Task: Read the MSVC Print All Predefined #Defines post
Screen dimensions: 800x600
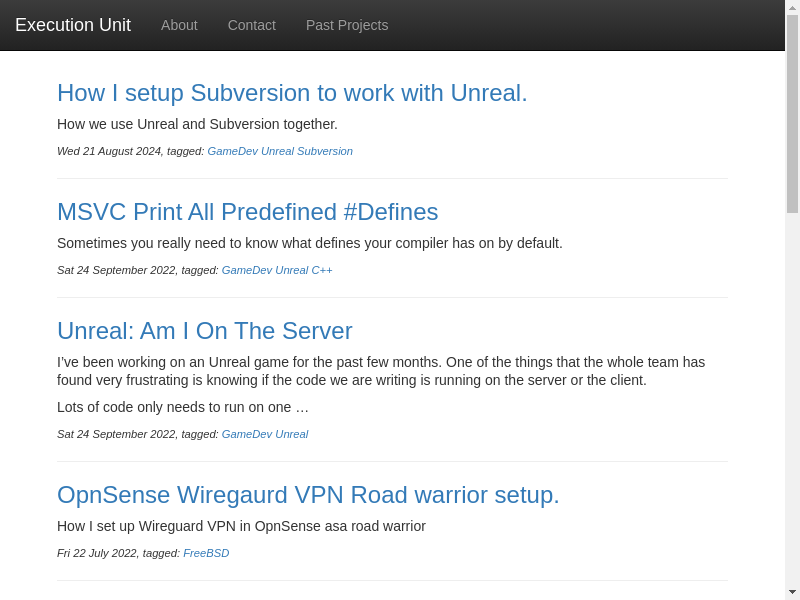Action: tap(247, 212)
